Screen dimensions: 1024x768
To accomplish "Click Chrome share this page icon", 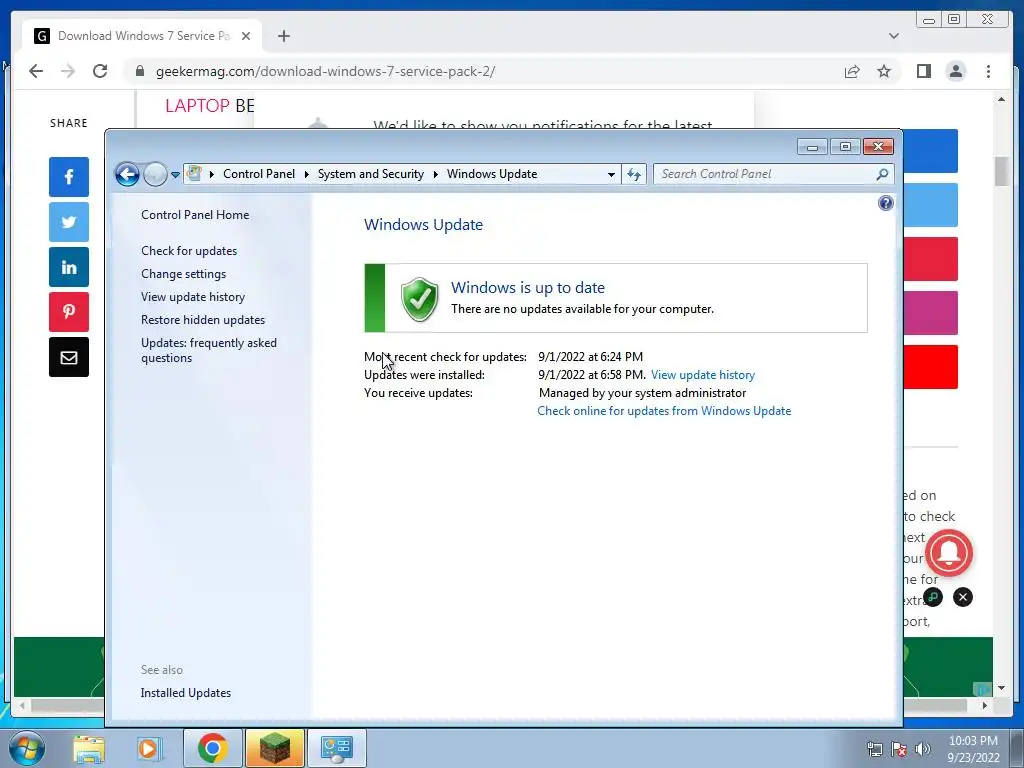I will click(x=852, y=71).
